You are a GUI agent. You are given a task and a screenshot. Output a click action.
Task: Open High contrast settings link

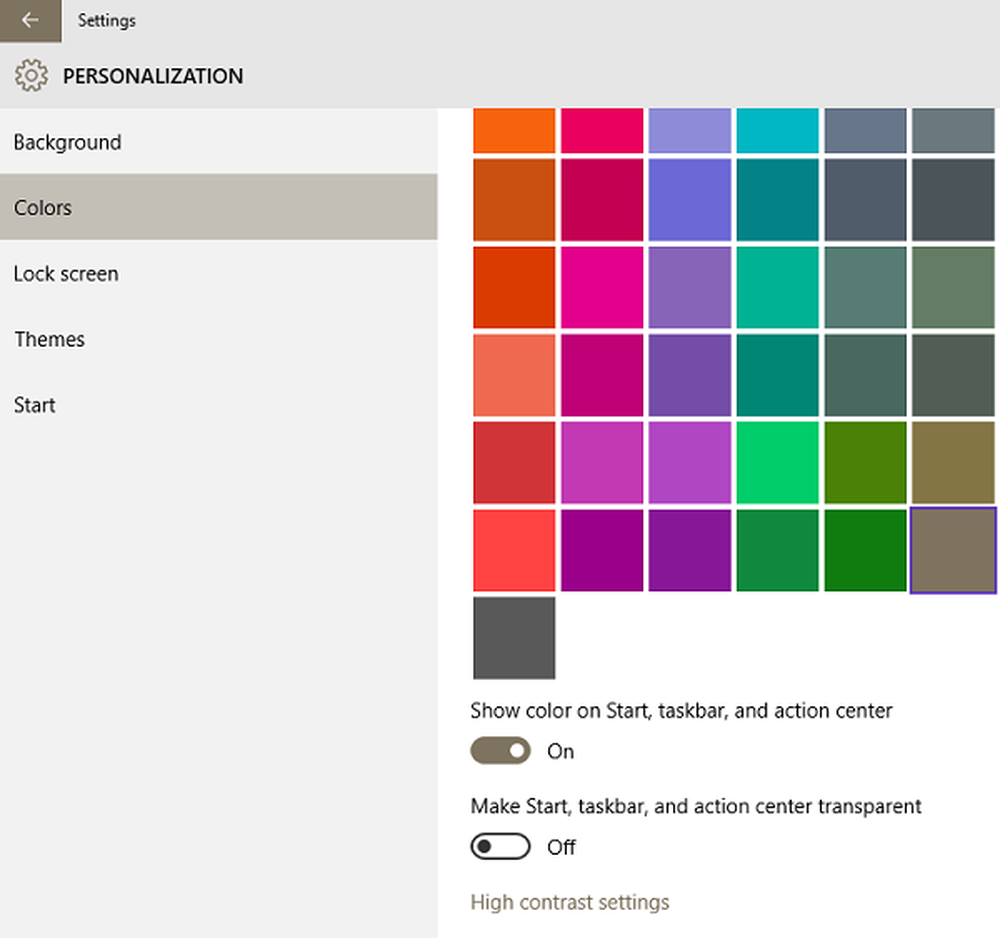tap(570, 902)
